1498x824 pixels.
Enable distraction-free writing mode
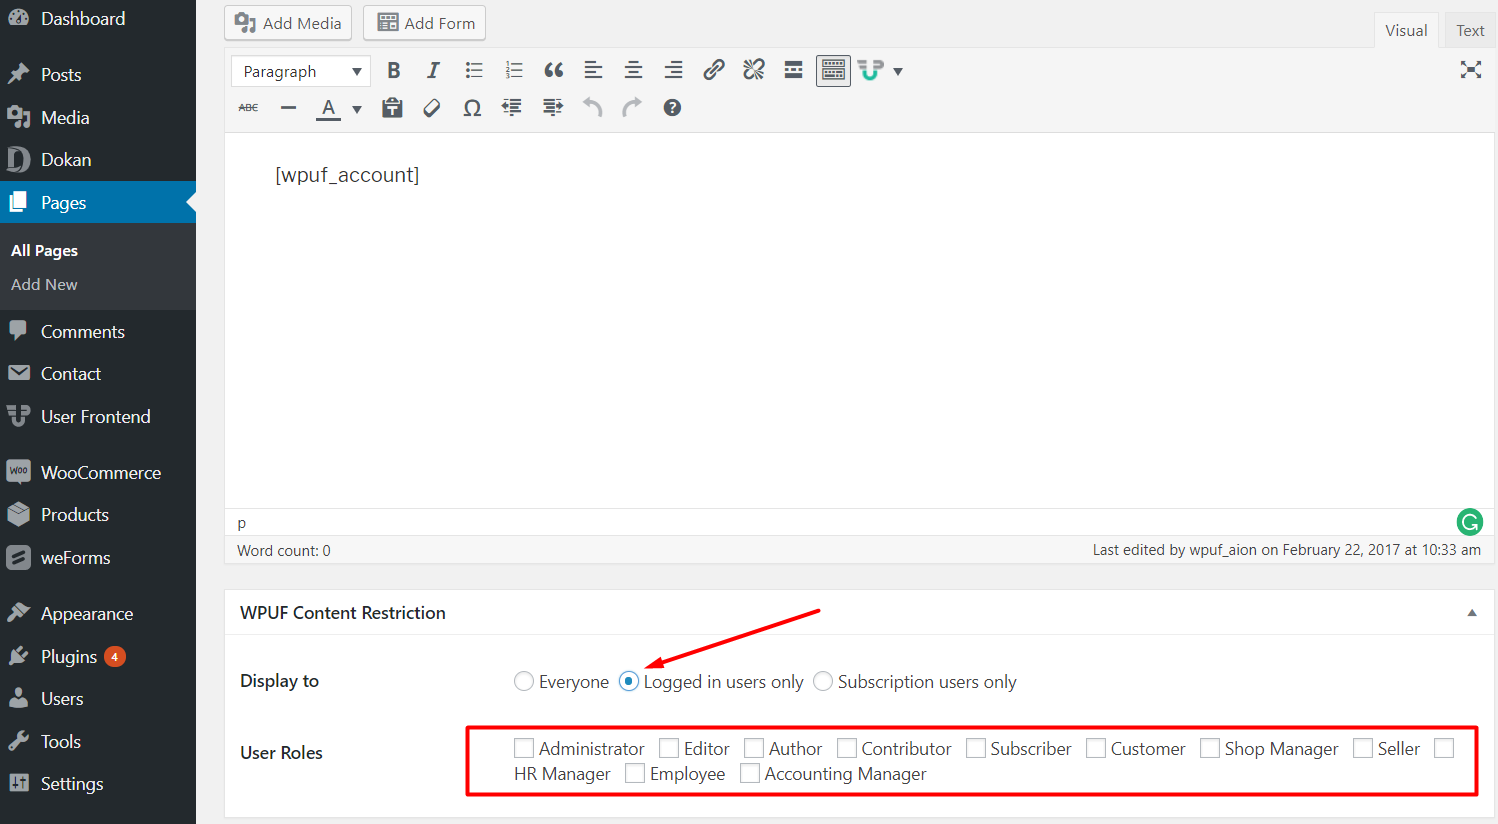tap(1470, 70)
